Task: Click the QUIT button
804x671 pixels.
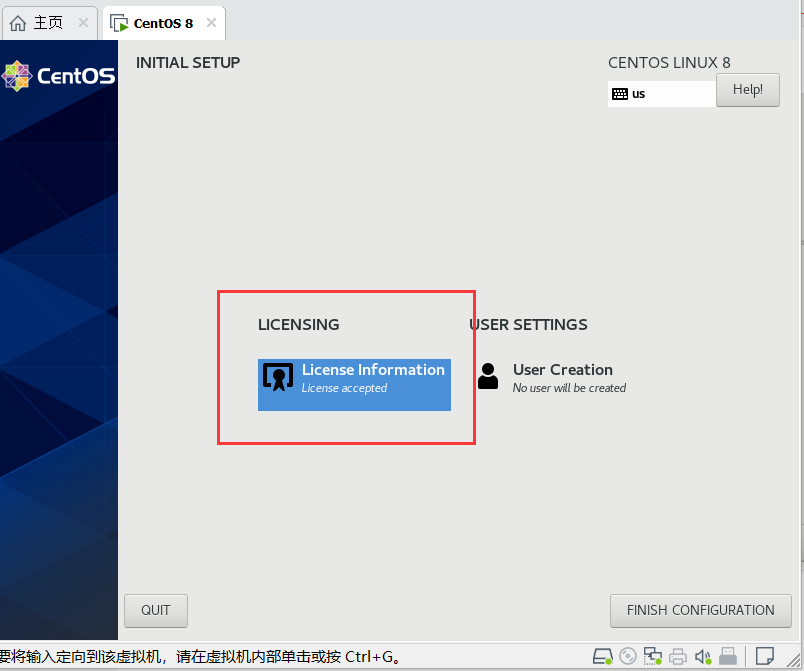Action: pos(156,611)
